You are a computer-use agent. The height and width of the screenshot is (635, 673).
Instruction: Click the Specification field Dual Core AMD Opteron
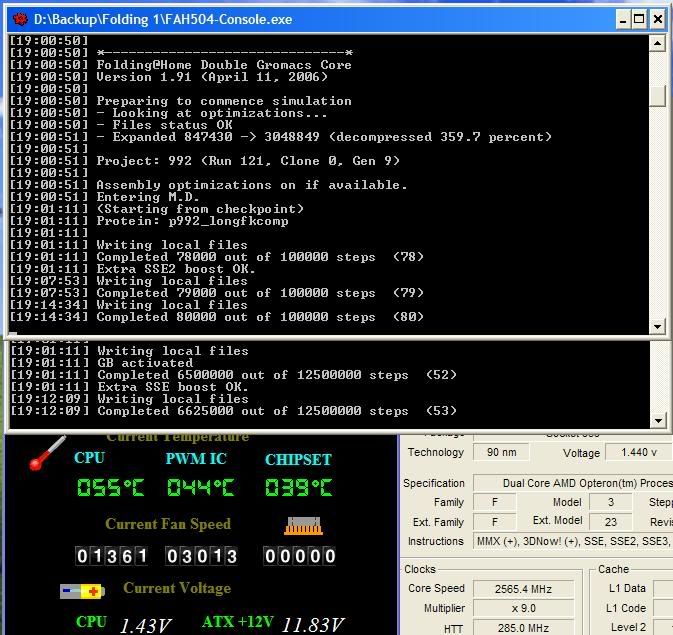tap(573, 483)
